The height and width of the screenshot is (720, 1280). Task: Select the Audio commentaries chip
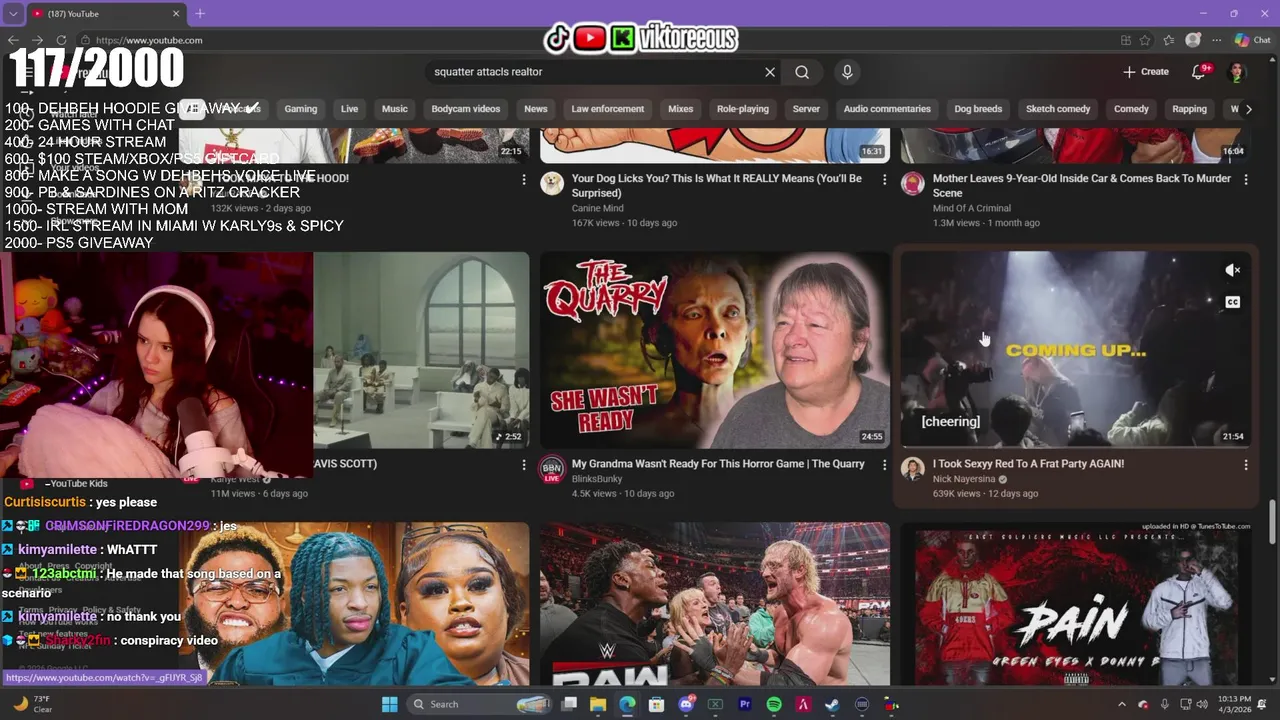(x=887, y=109)
